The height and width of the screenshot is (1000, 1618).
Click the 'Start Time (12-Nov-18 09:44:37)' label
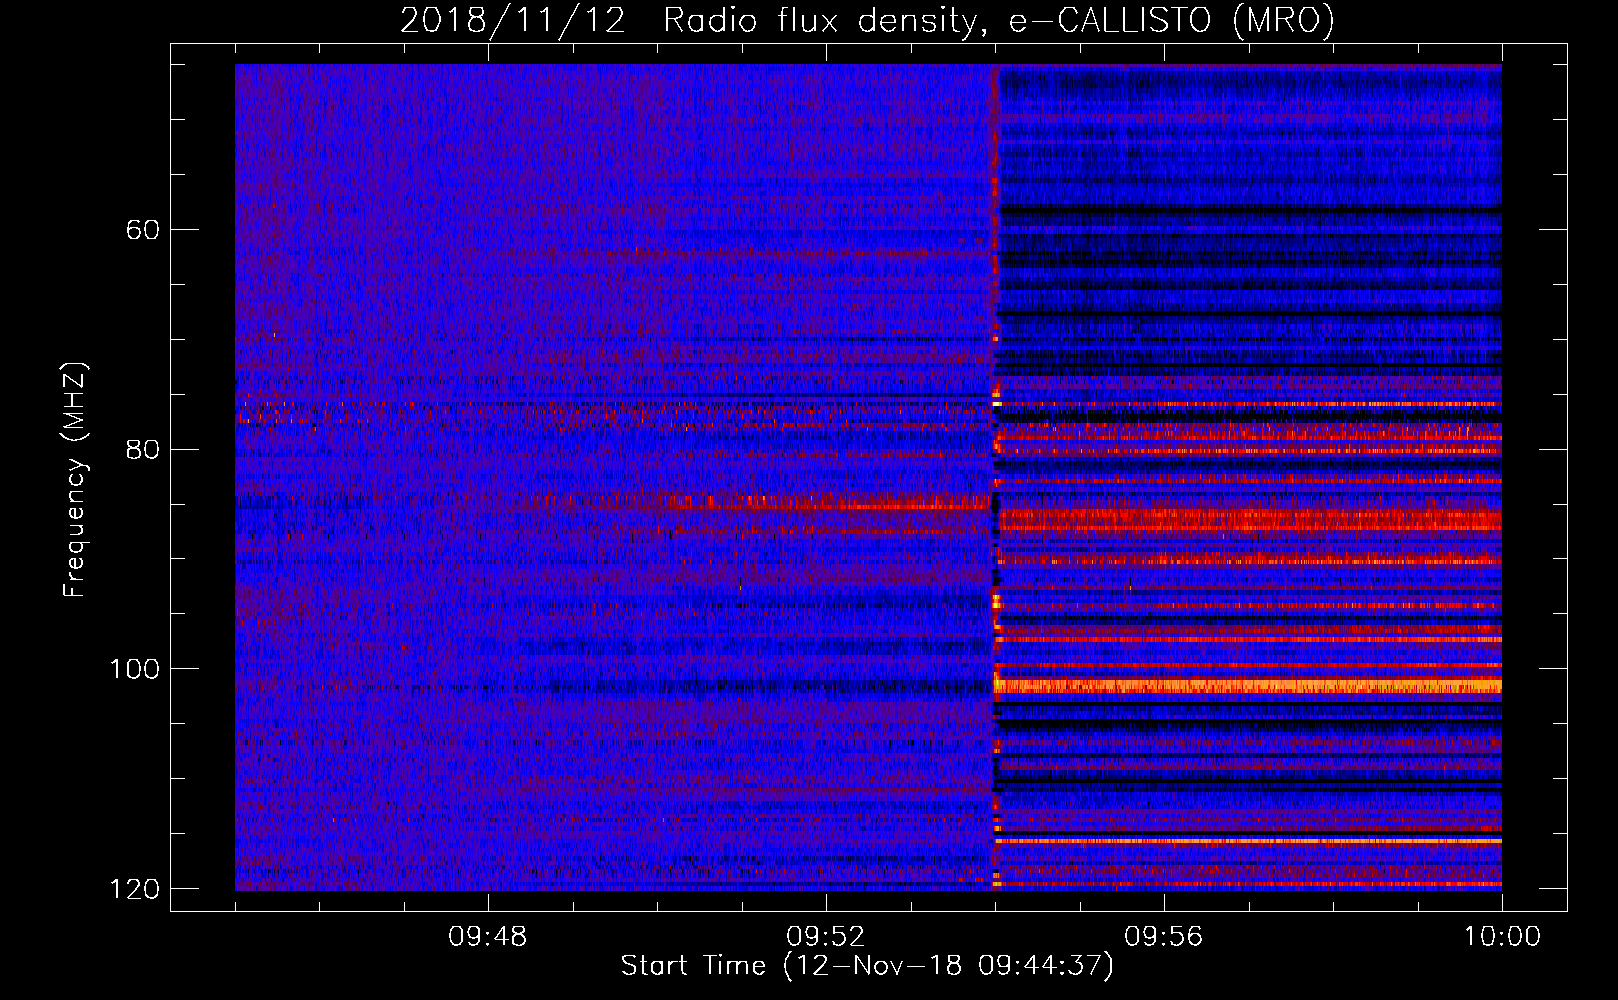tap(867, 966)
